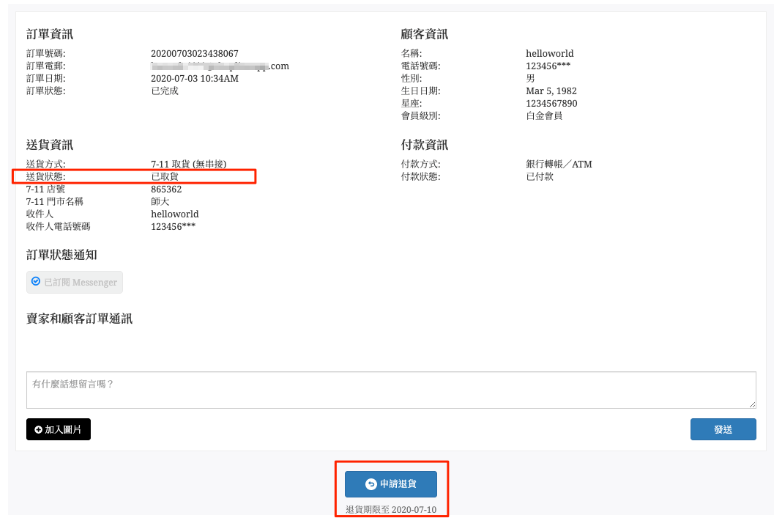Click the blue checkmark icon beside Messenger

[36, 282]
